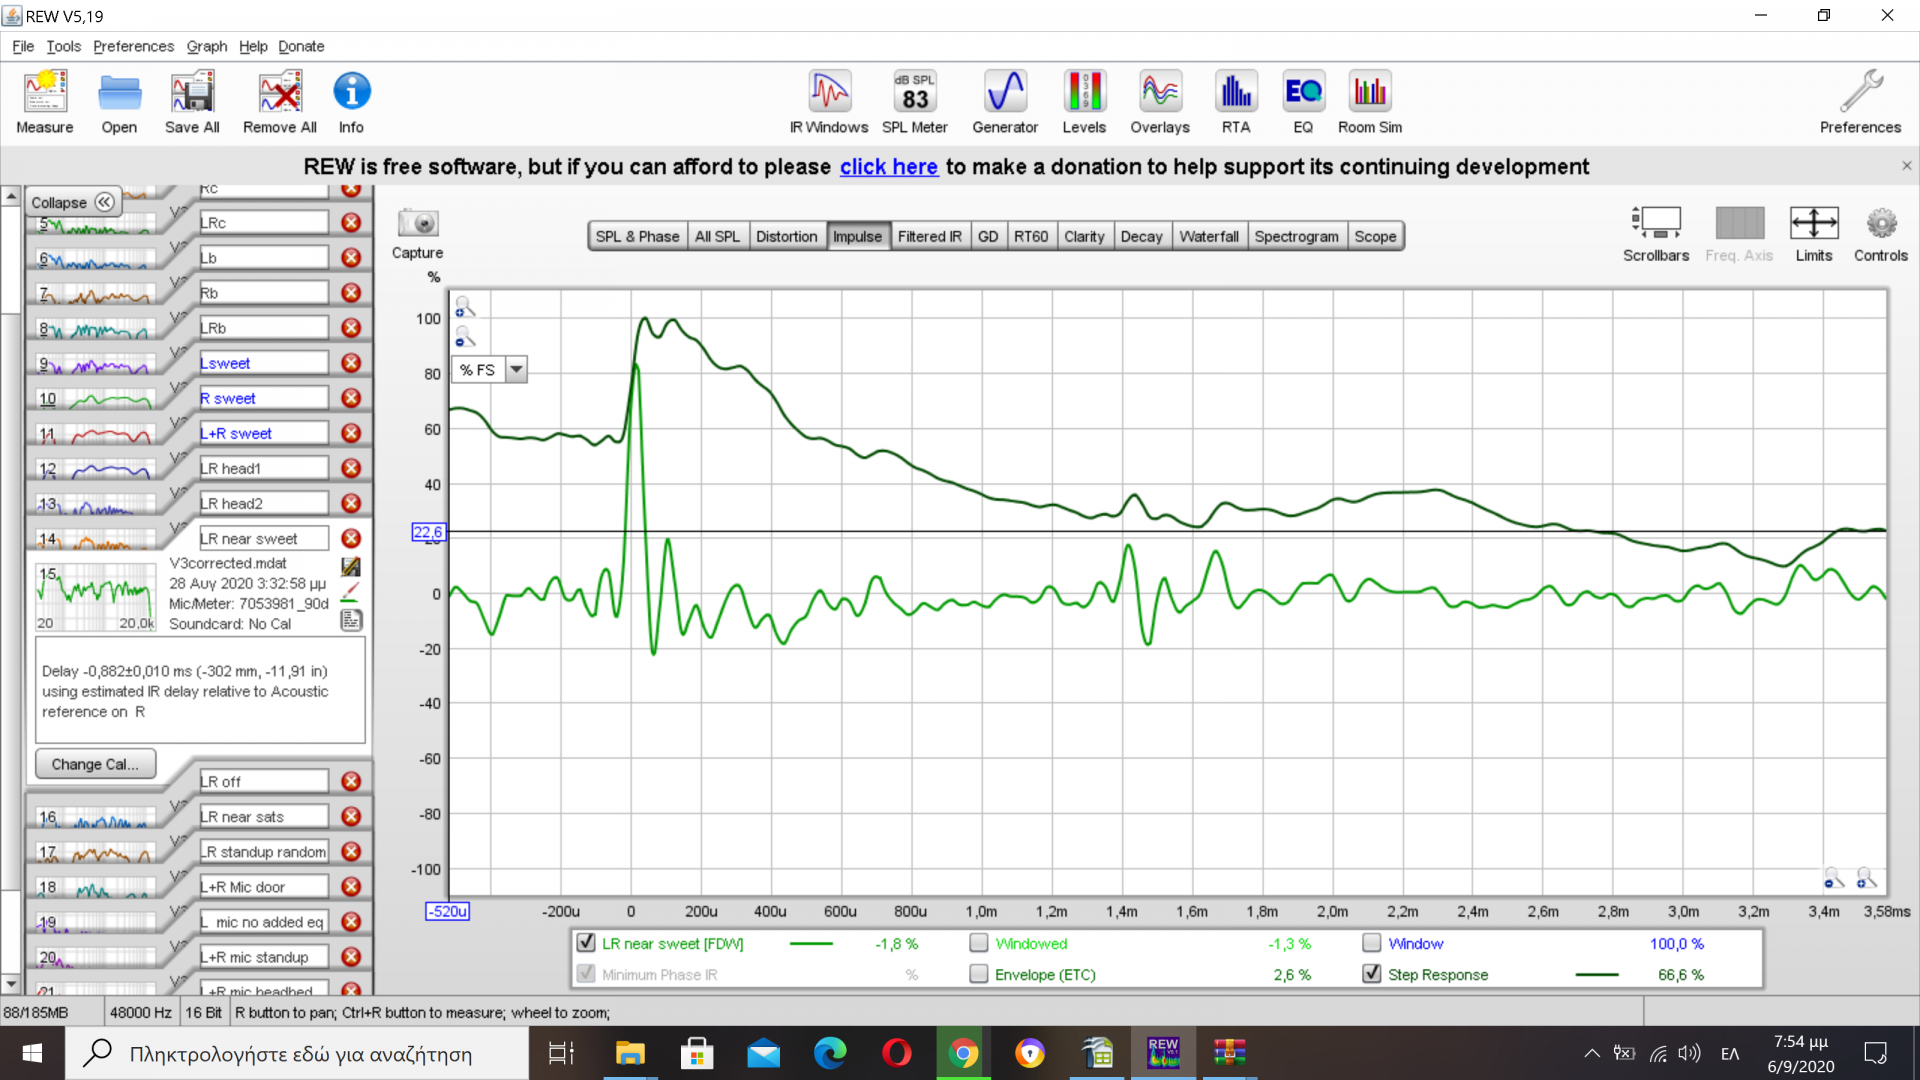
Task: Click the lower-right zoom in magnifier
Action: 1866,878
